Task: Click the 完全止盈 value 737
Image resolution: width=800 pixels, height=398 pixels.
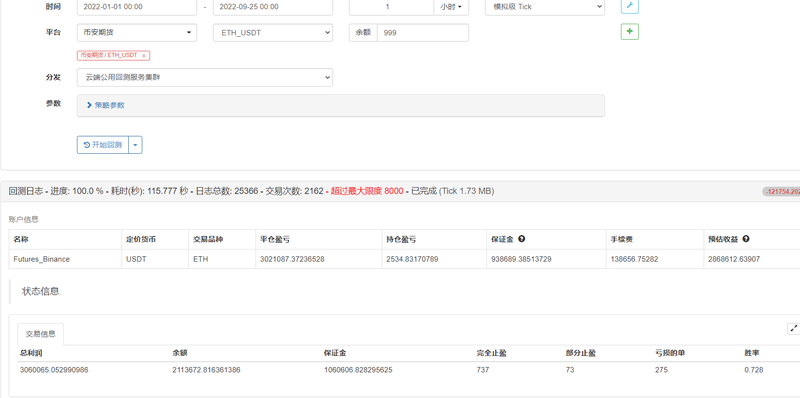Action: point(483,370)
